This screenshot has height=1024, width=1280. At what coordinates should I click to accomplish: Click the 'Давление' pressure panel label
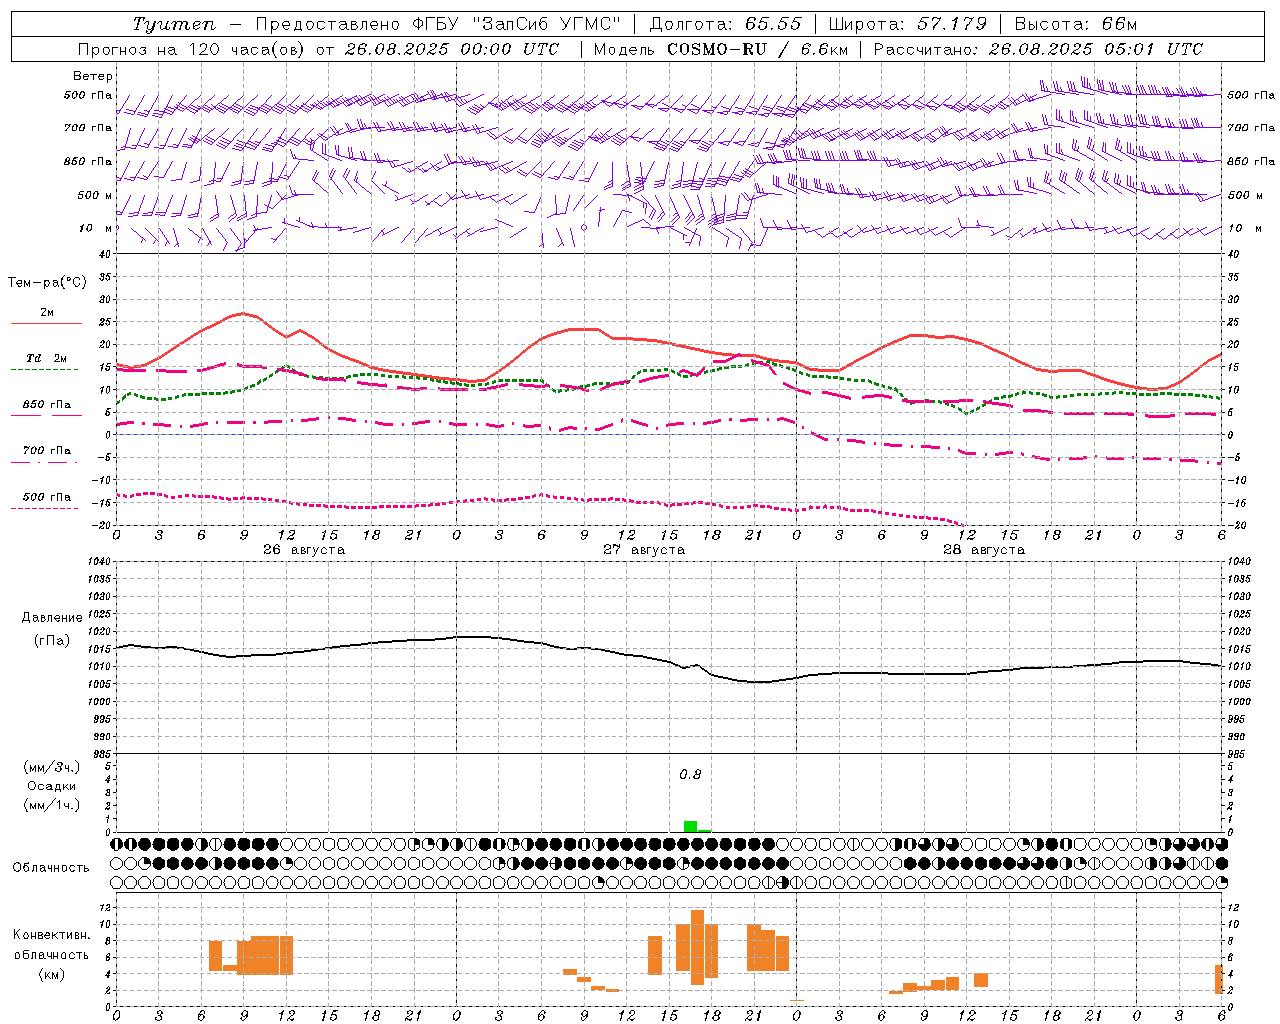click(52, 618)
